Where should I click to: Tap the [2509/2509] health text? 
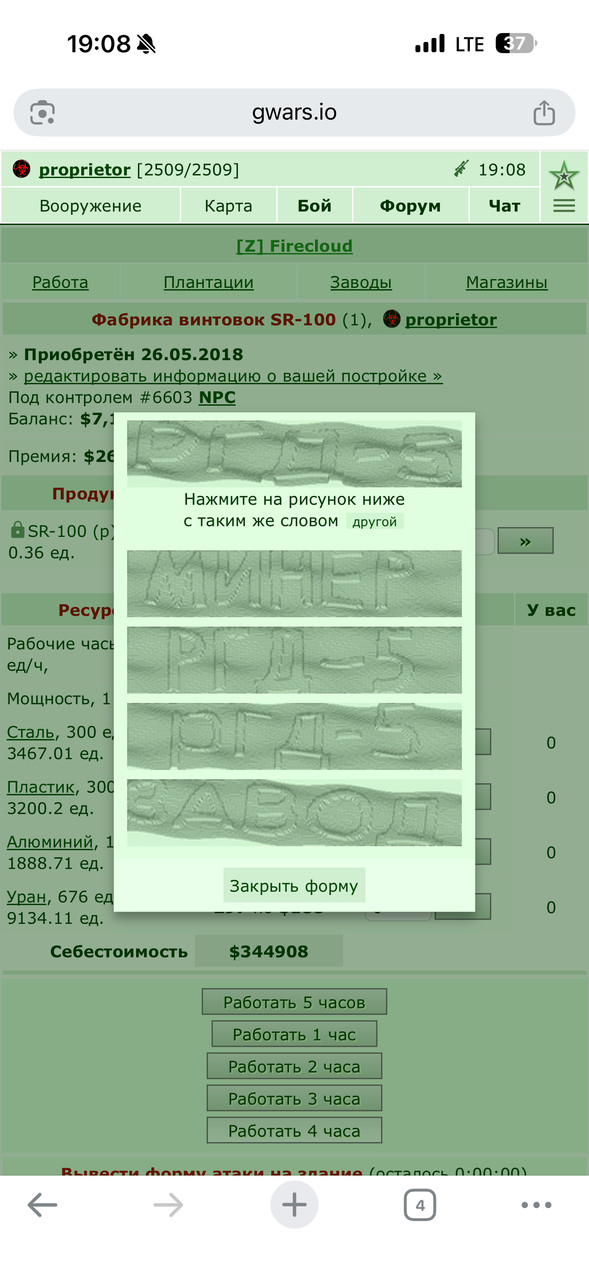pos(187,170)
